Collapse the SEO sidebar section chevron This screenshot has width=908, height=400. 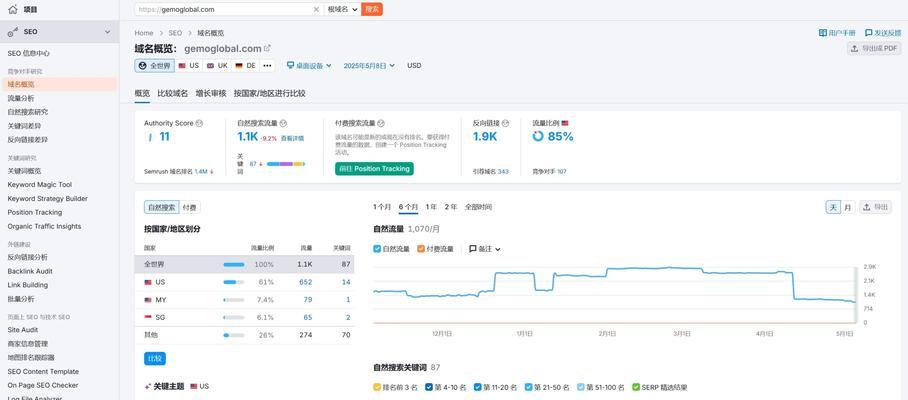coord(107,32)
